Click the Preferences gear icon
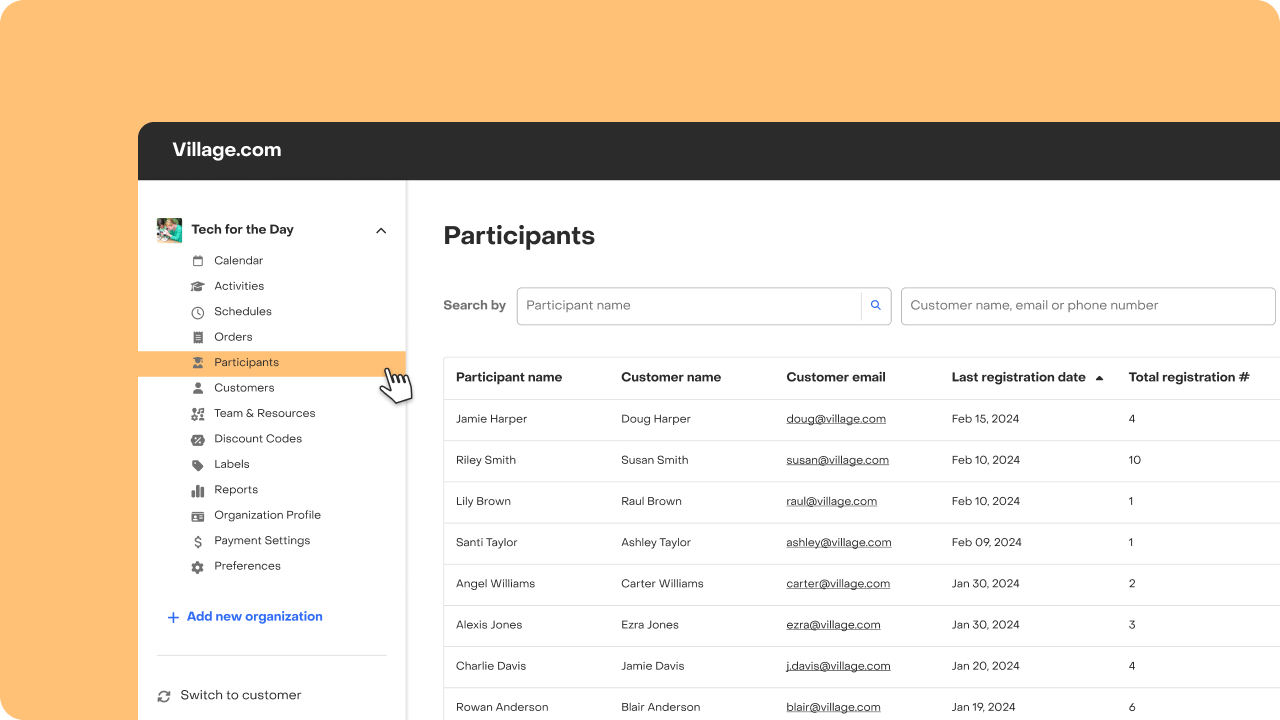 pos(198,567)
